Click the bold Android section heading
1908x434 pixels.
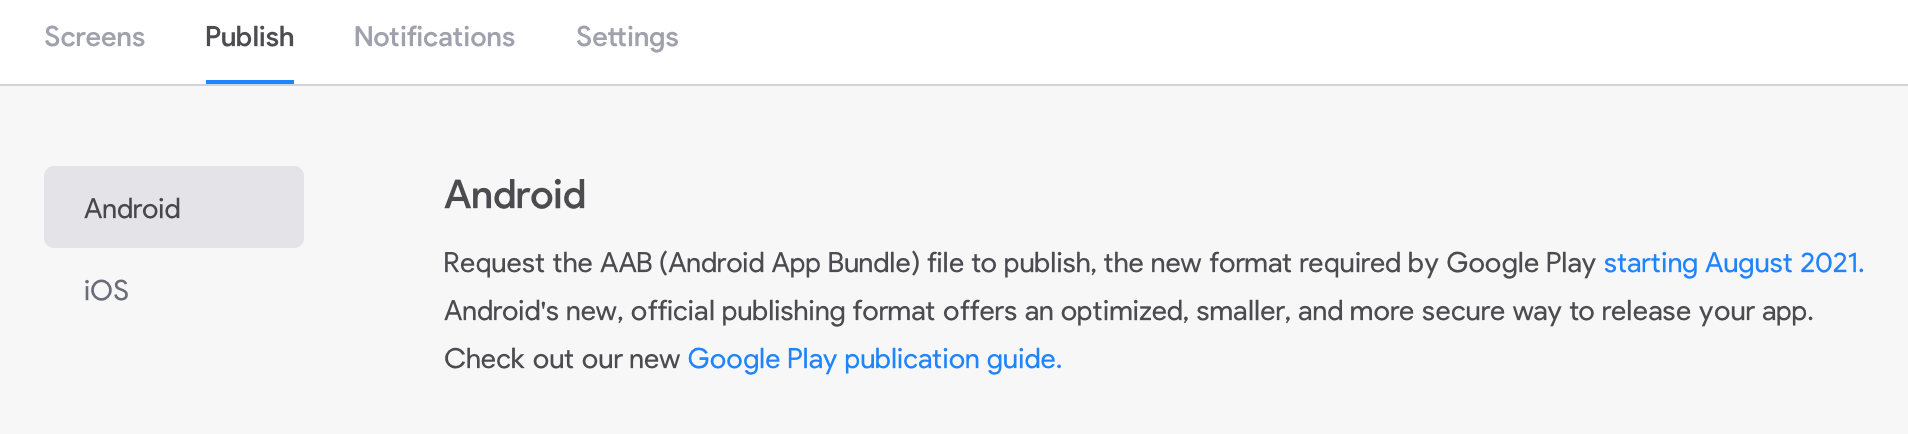(515, 195)
